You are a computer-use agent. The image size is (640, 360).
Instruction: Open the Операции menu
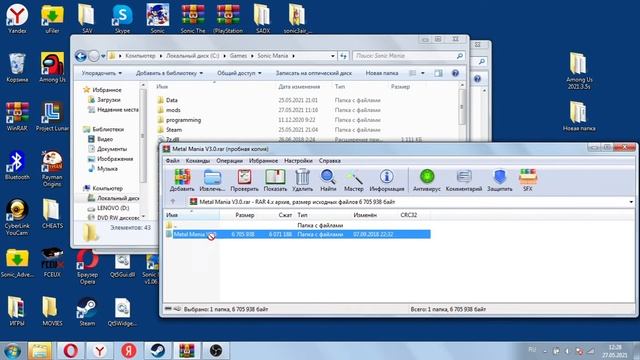coord(229,161)
